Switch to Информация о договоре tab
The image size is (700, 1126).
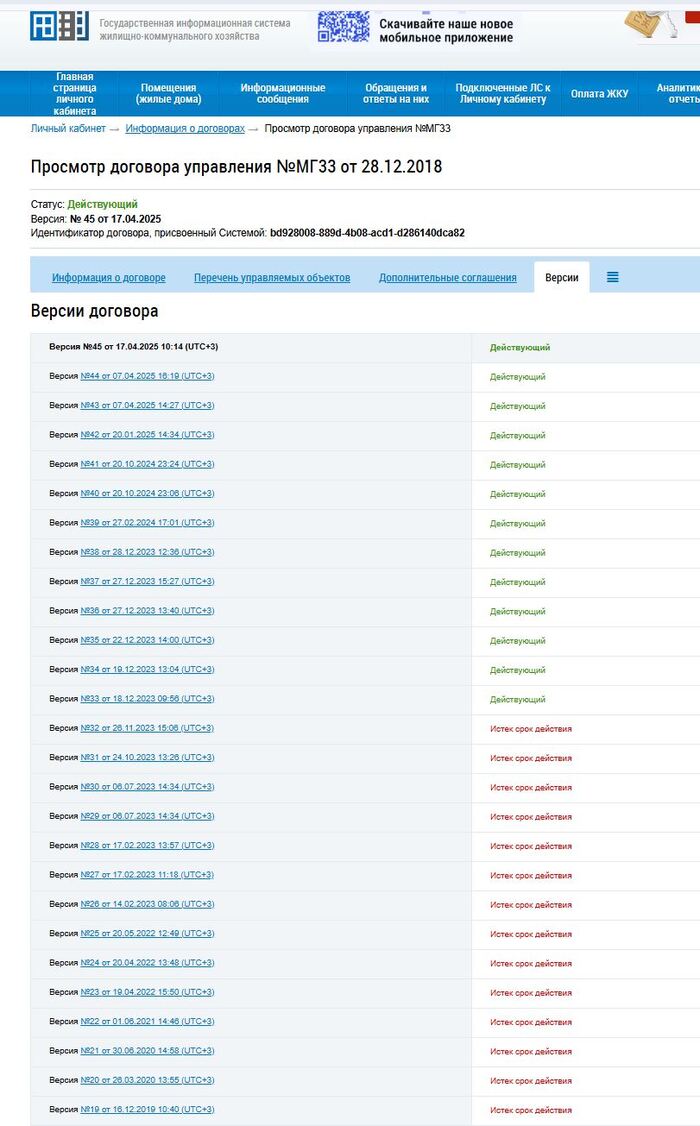[x=108, y=278]
